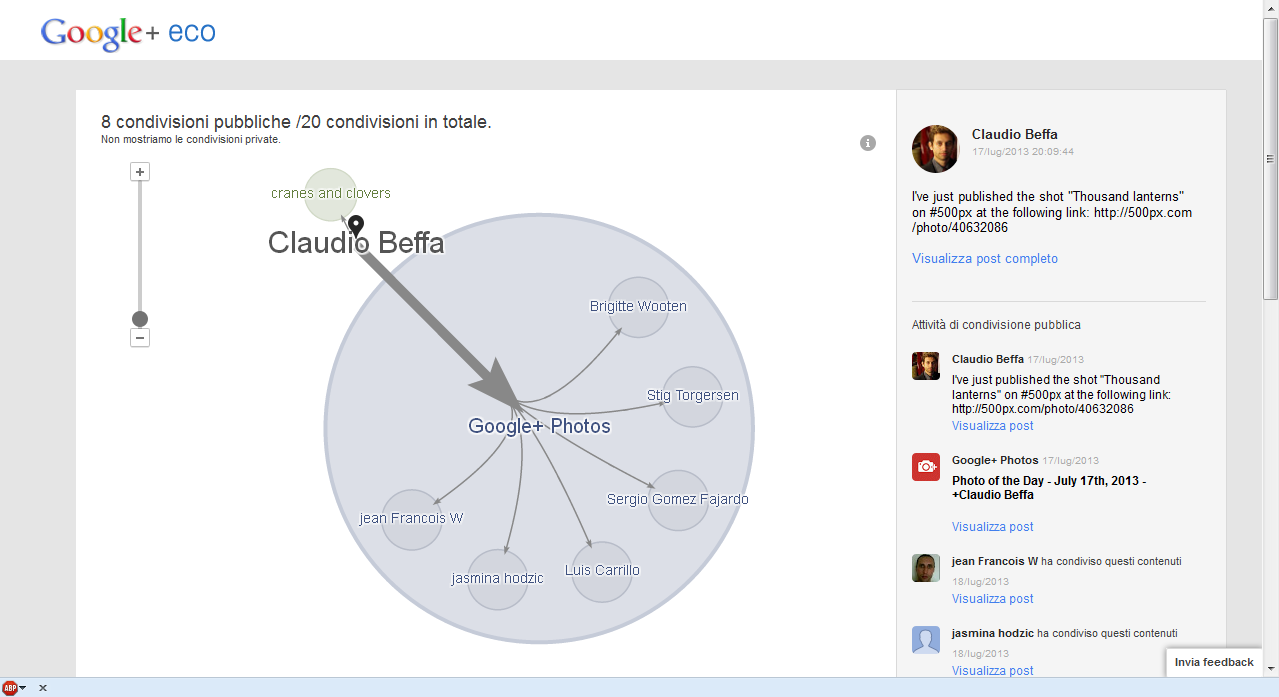Click the info icon above the graph
This screenshot has height=697, width=1279.
point(868,143)
